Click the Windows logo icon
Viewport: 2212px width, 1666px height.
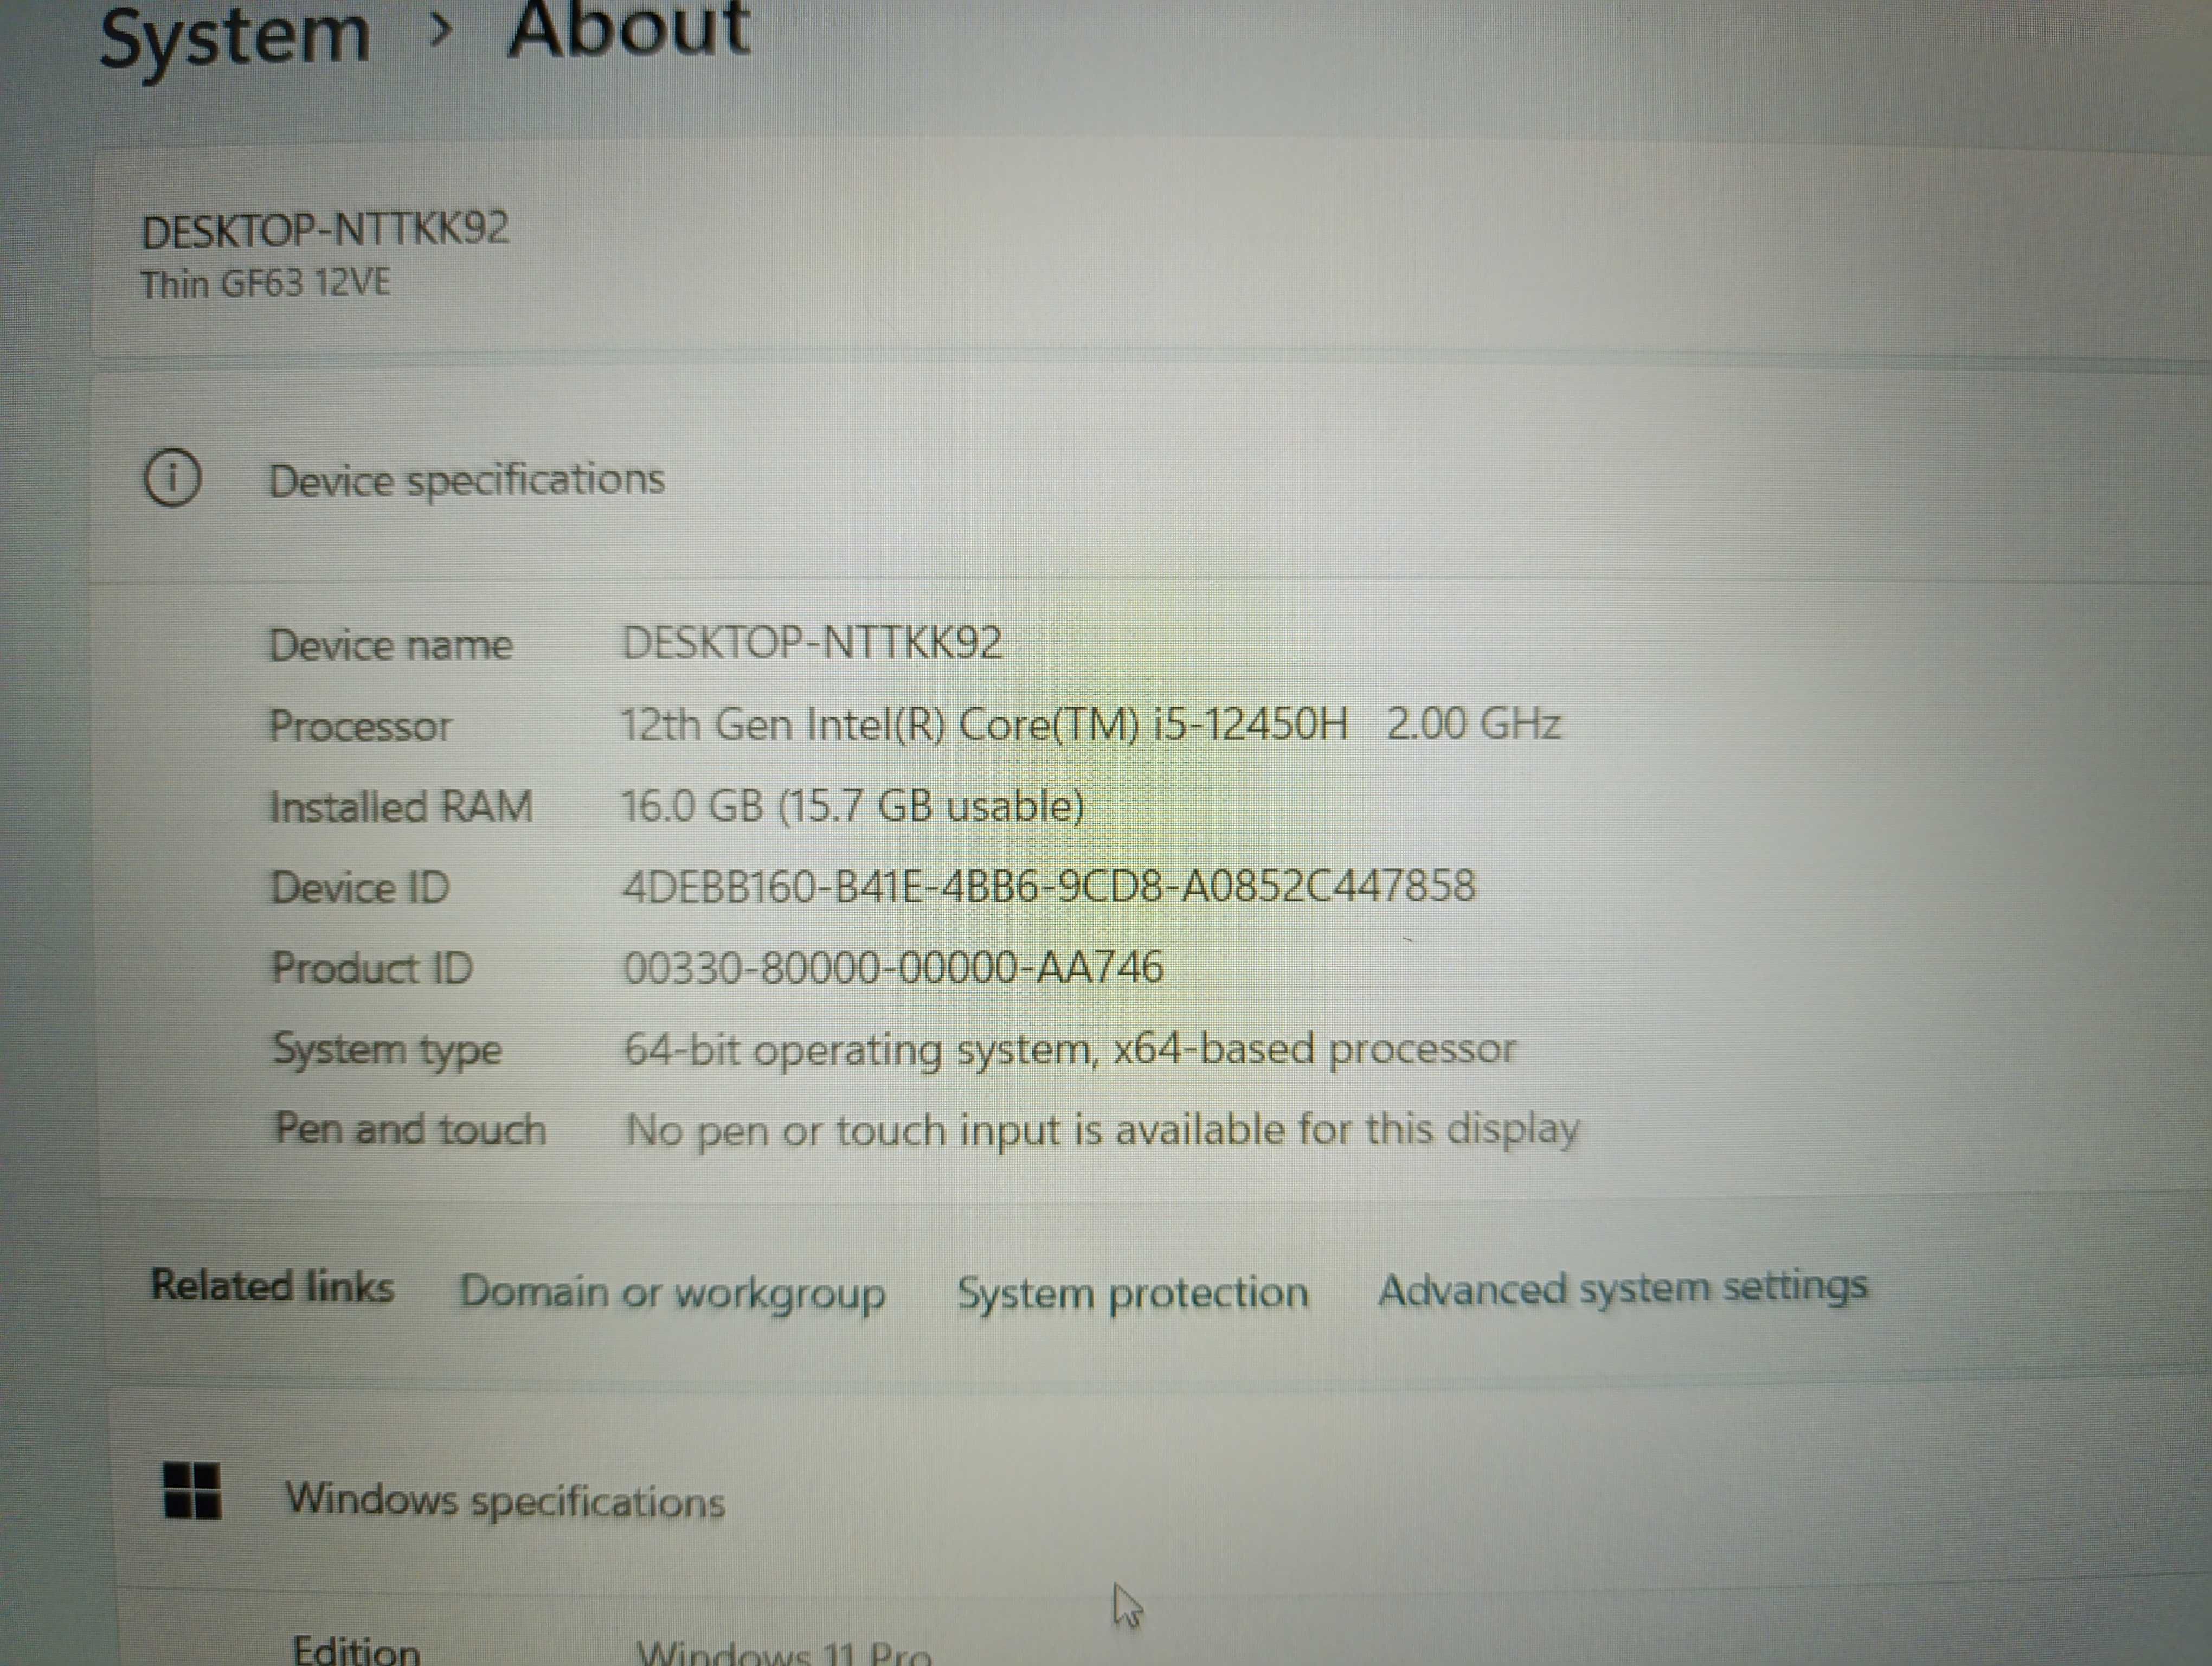[x=192, y=1491]
